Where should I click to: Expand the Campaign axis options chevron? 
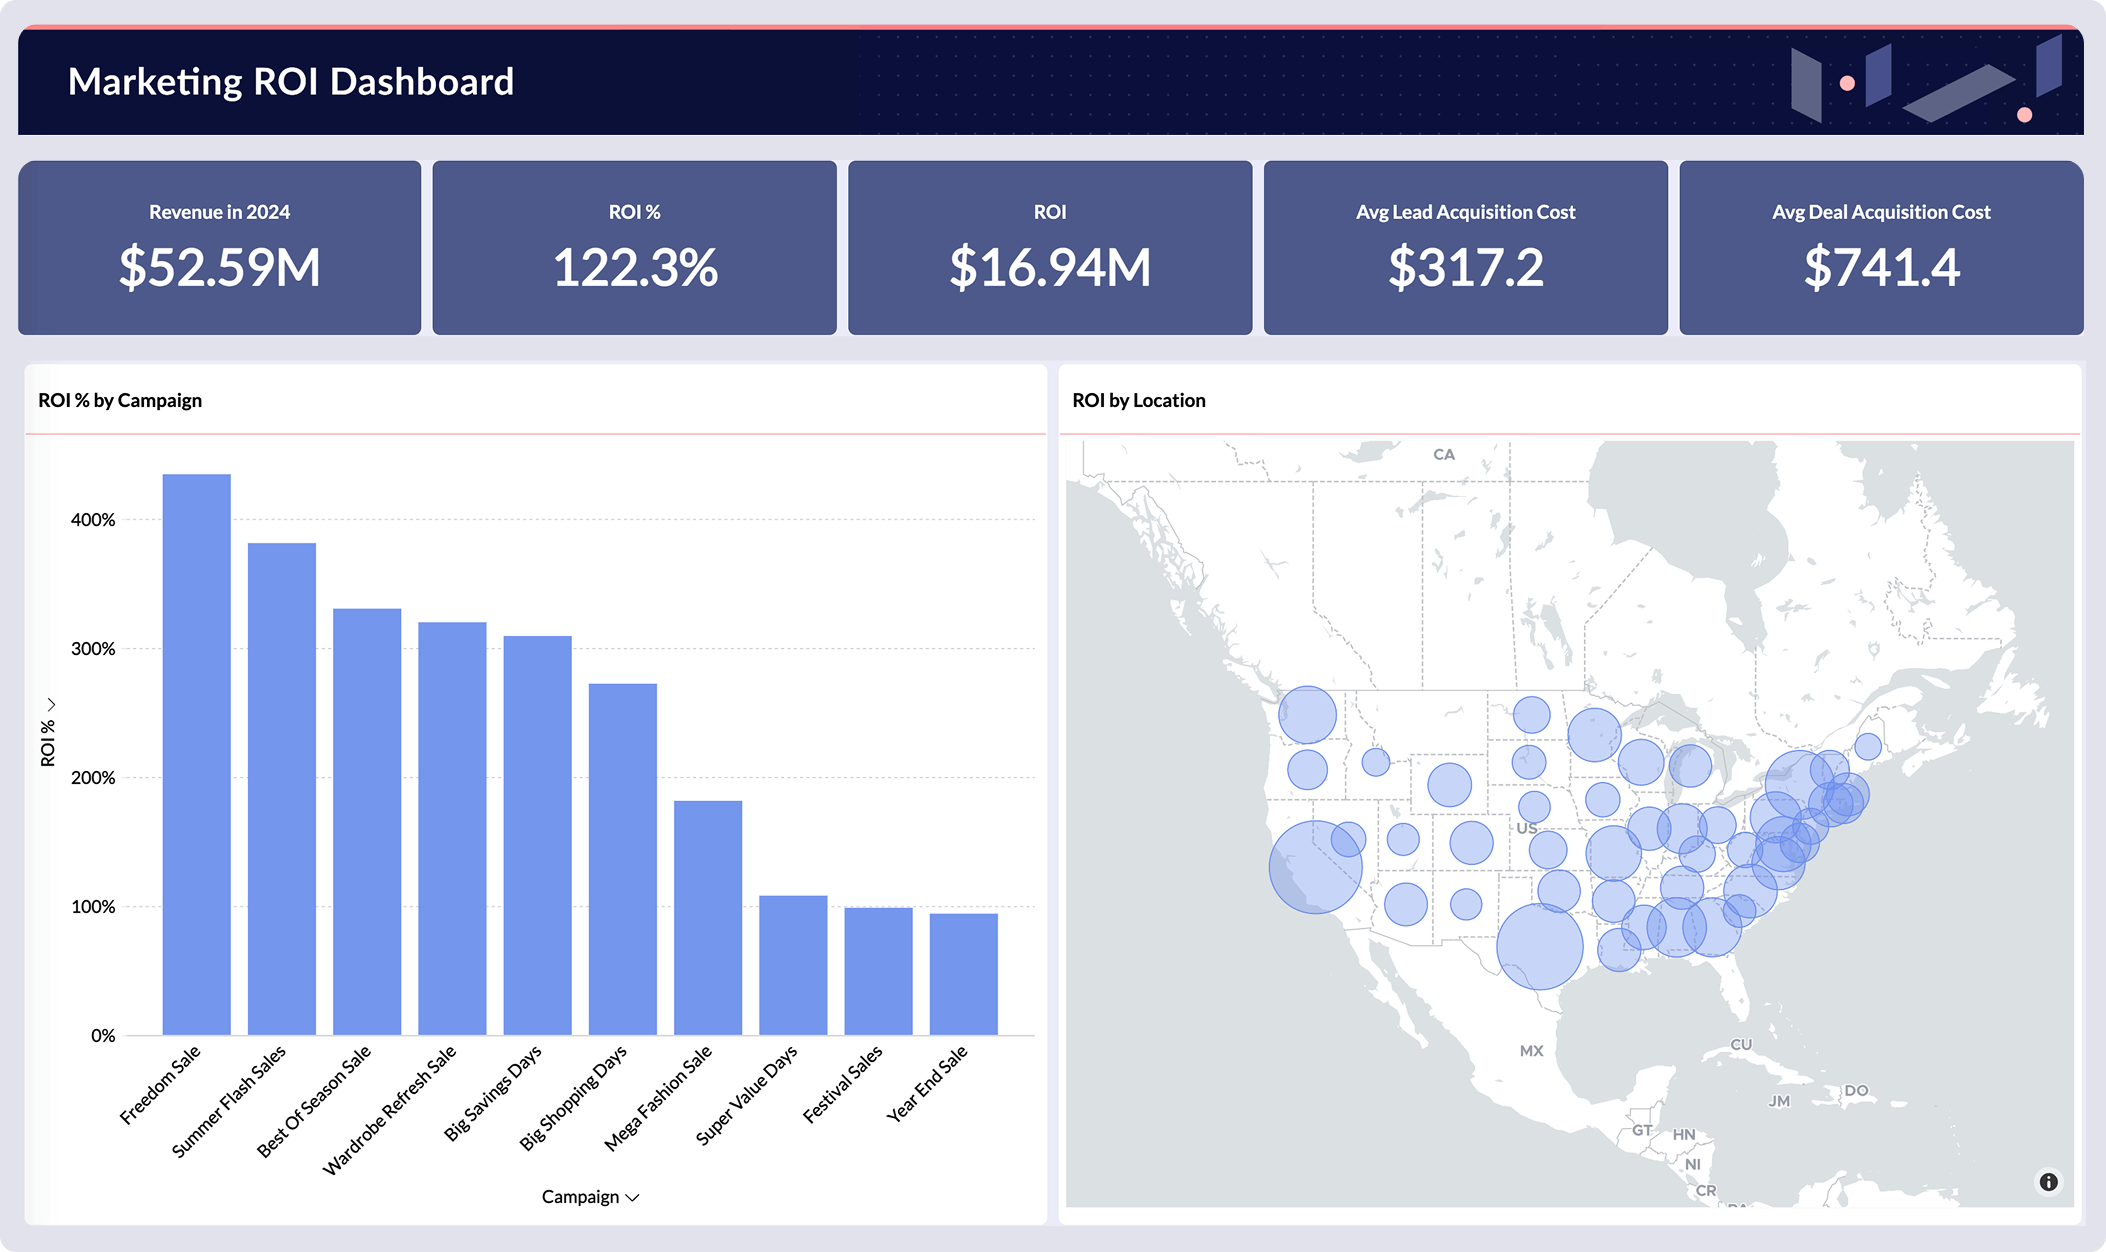point(633,1197)
